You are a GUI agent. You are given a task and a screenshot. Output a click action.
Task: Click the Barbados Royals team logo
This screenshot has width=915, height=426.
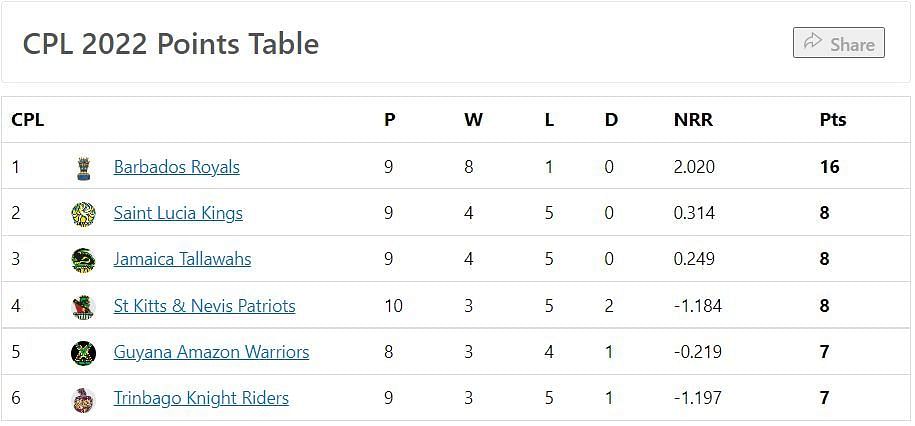click(83, 168)
